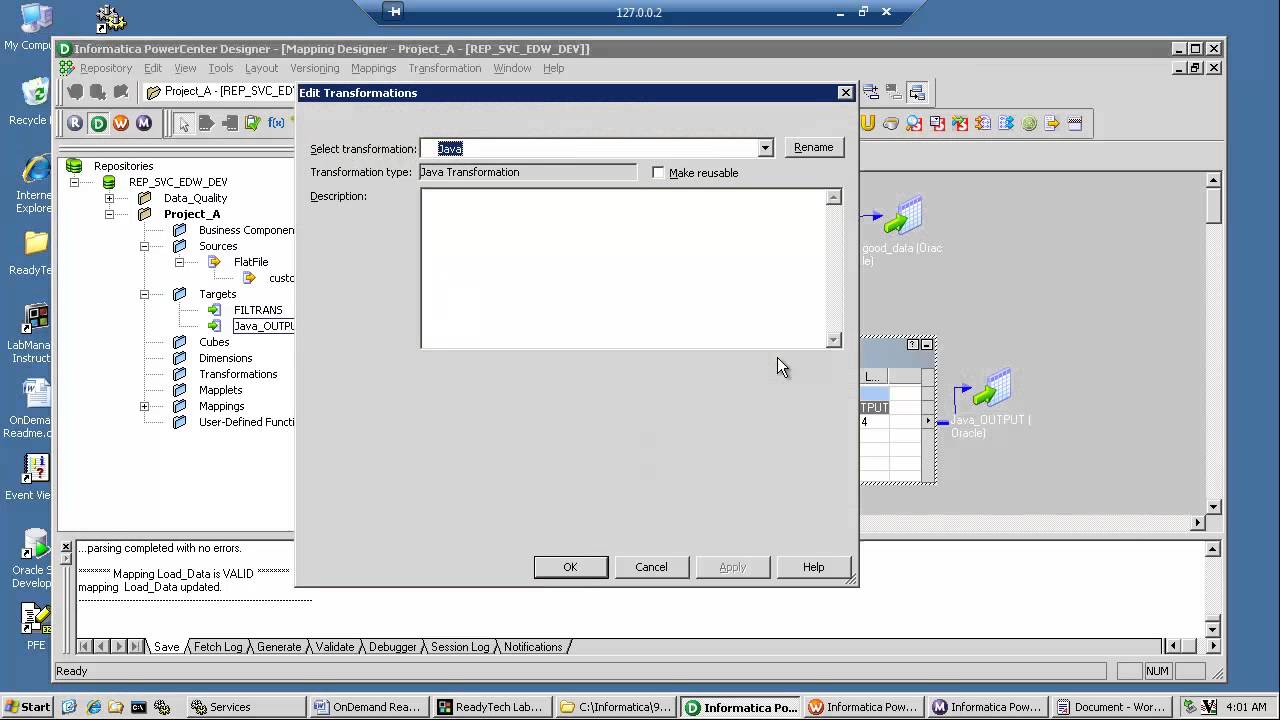Click the Java_OUTPUT Oracle target icon in workspace
Screen dimensions: 1280x720
(992, 389)
